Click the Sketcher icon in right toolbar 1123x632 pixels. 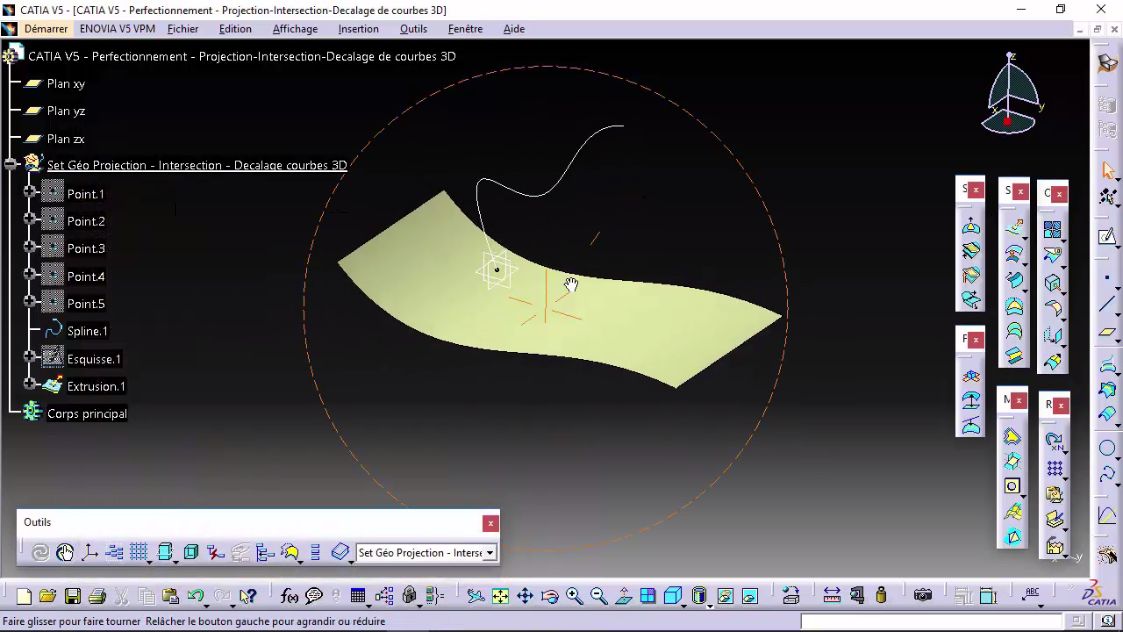click(x=1107, y=236)
